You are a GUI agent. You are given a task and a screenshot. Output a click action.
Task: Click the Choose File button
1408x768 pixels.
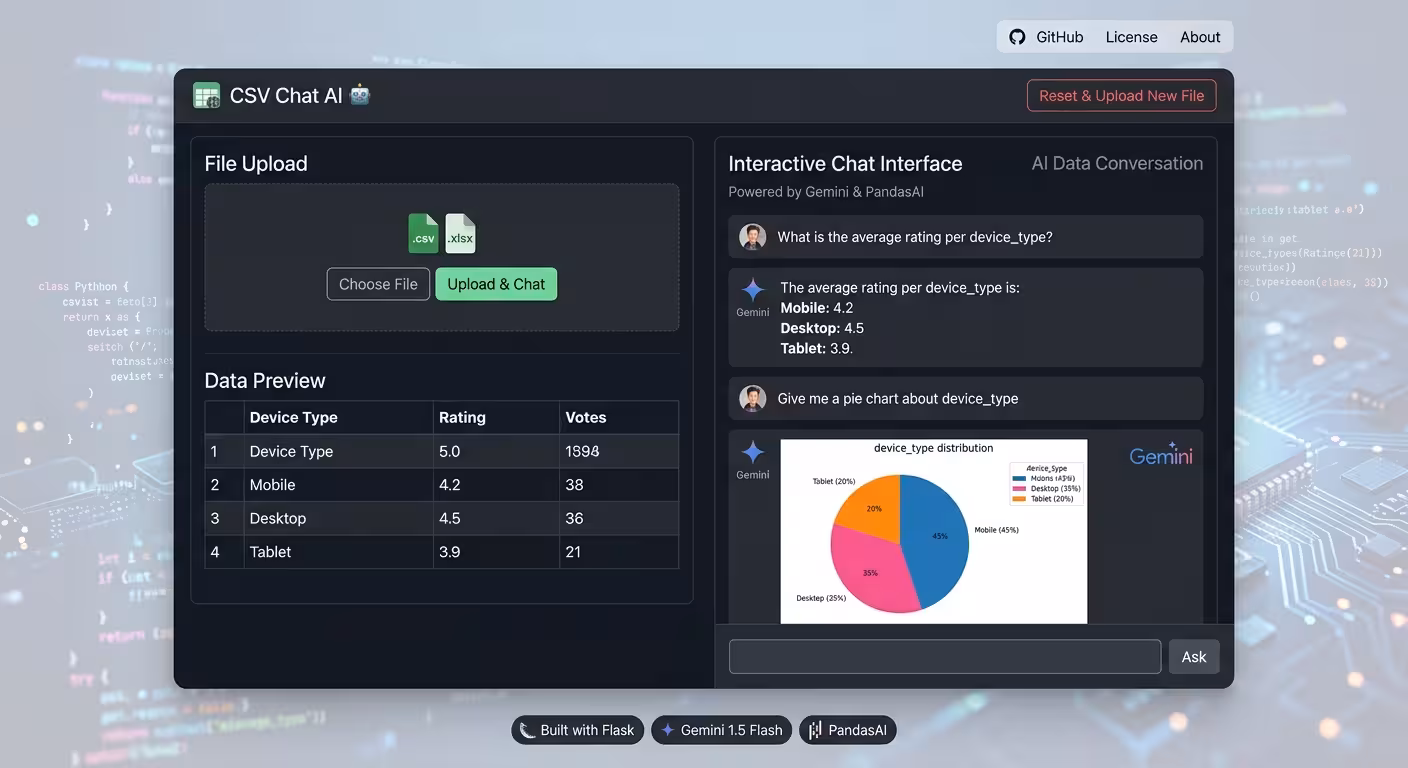tap(378, 284)
